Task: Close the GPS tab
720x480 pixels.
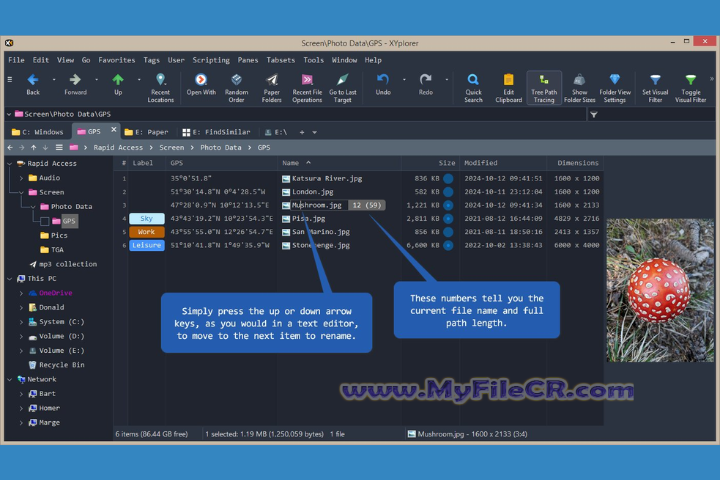Action: [113, 130]
